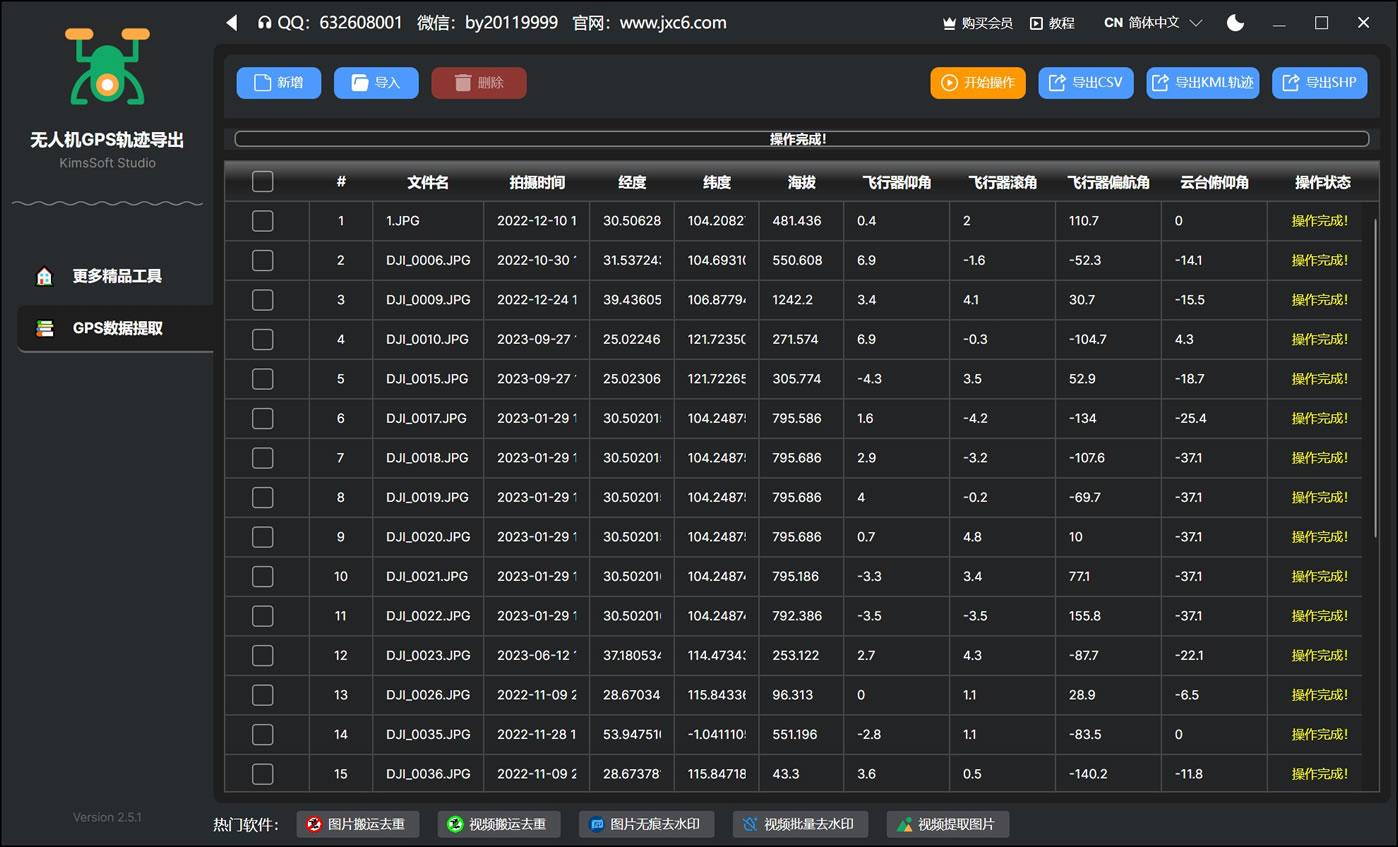Click the 文件名 column header
The image size is (1398, 847).
(428, 182)
